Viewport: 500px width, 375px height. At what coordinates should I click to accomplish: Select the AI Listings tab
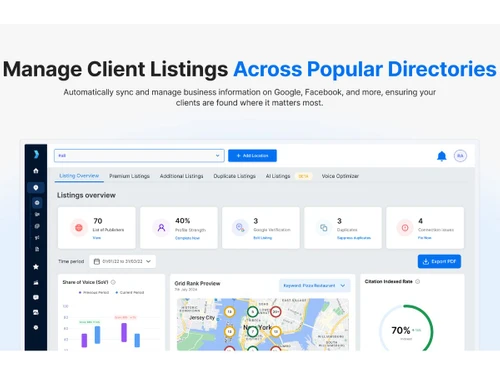coord(278,176)
